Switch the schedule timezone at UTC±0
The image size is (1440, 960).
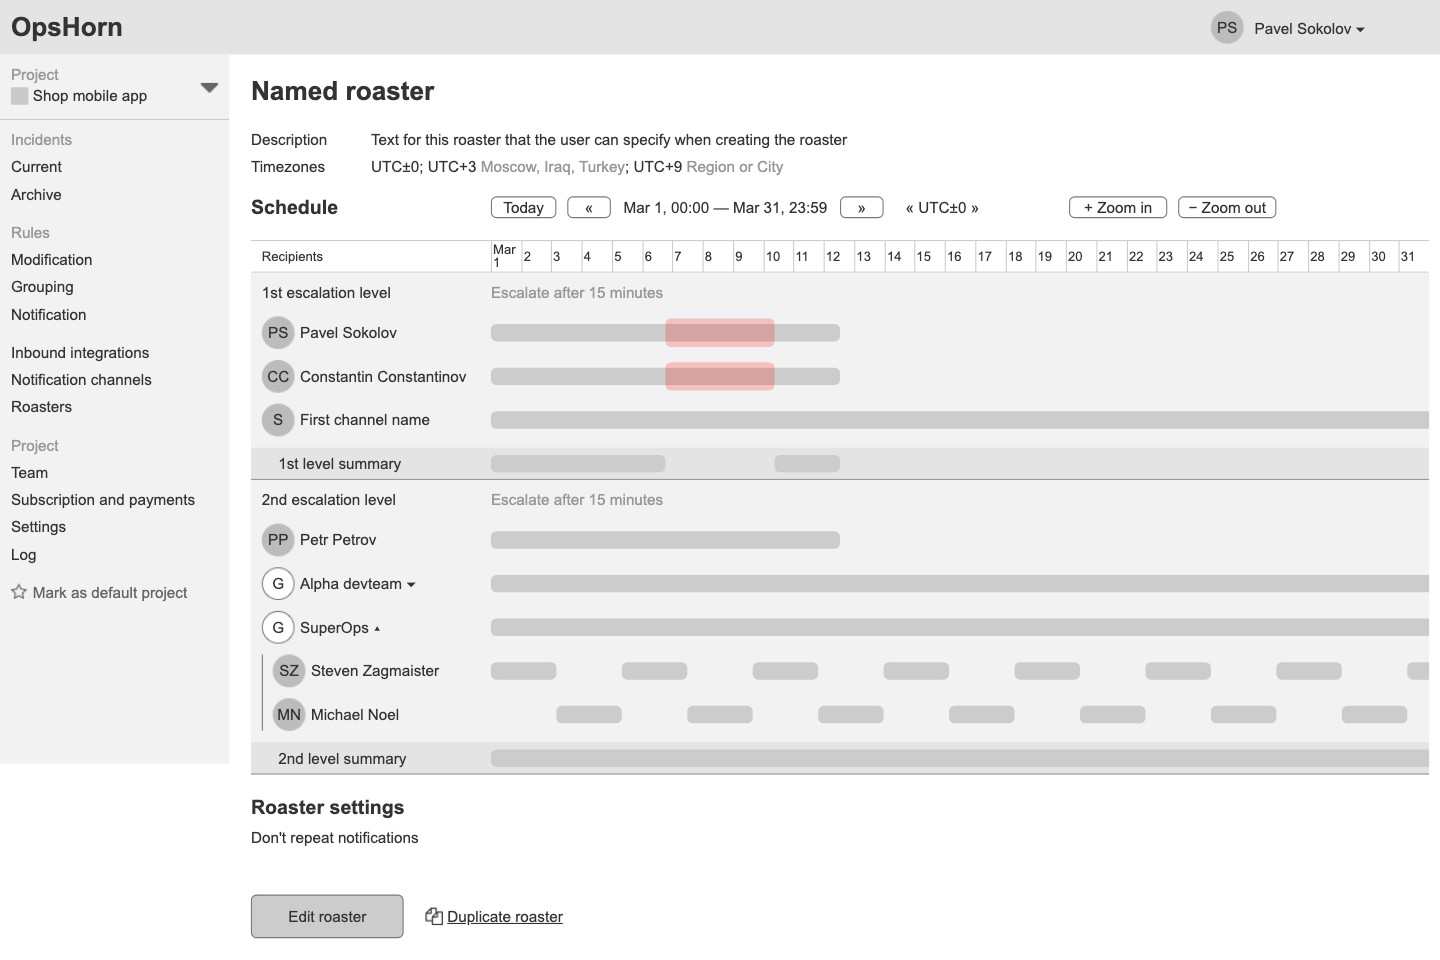click(x=942, y=208)
